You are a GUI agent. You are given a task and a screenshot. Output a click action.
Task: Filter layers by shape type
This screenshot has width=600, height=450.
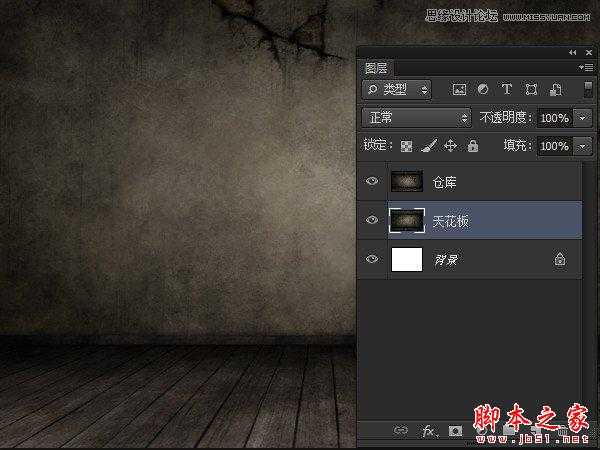tap(530, 90)
